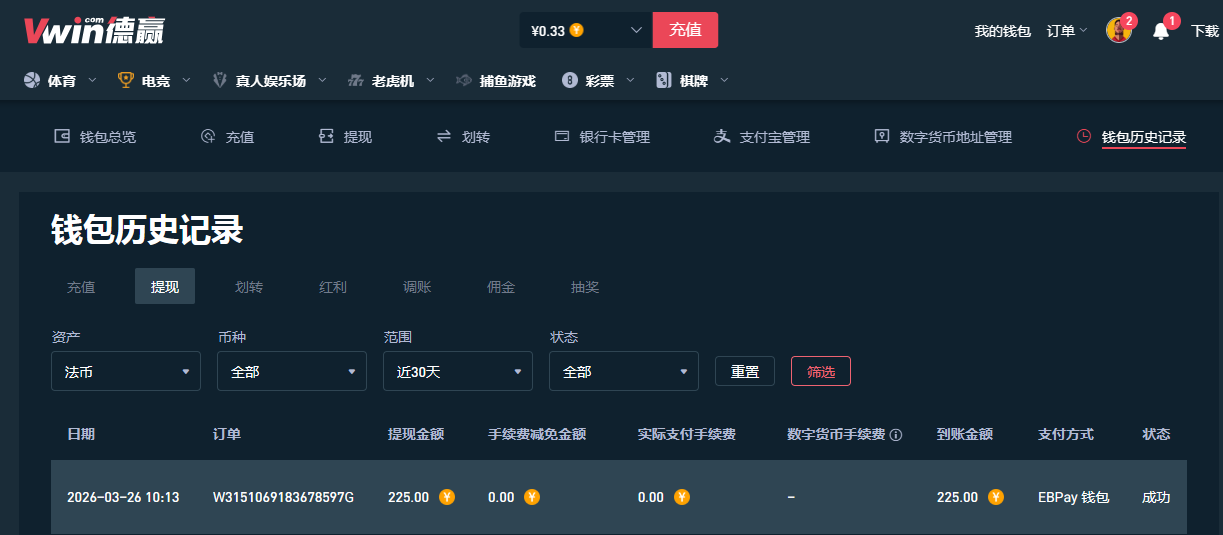Select the 佣金 history filter tab
The image size is (1223, 535).
501,287
